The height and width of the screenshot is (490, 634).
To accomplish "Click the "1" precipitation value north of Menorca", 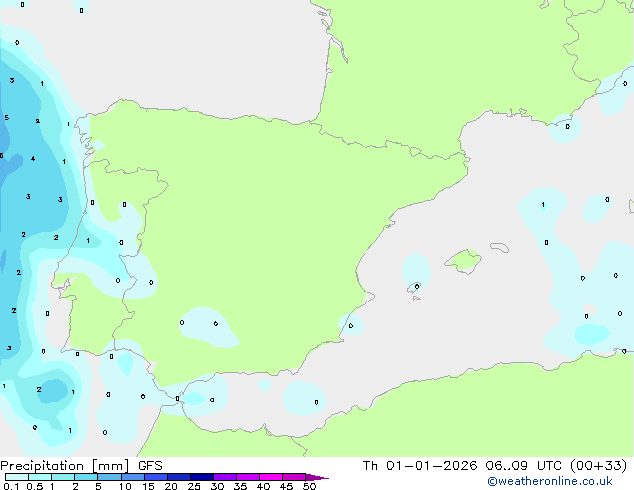I will pyautogui.click(x=543, y=205).
